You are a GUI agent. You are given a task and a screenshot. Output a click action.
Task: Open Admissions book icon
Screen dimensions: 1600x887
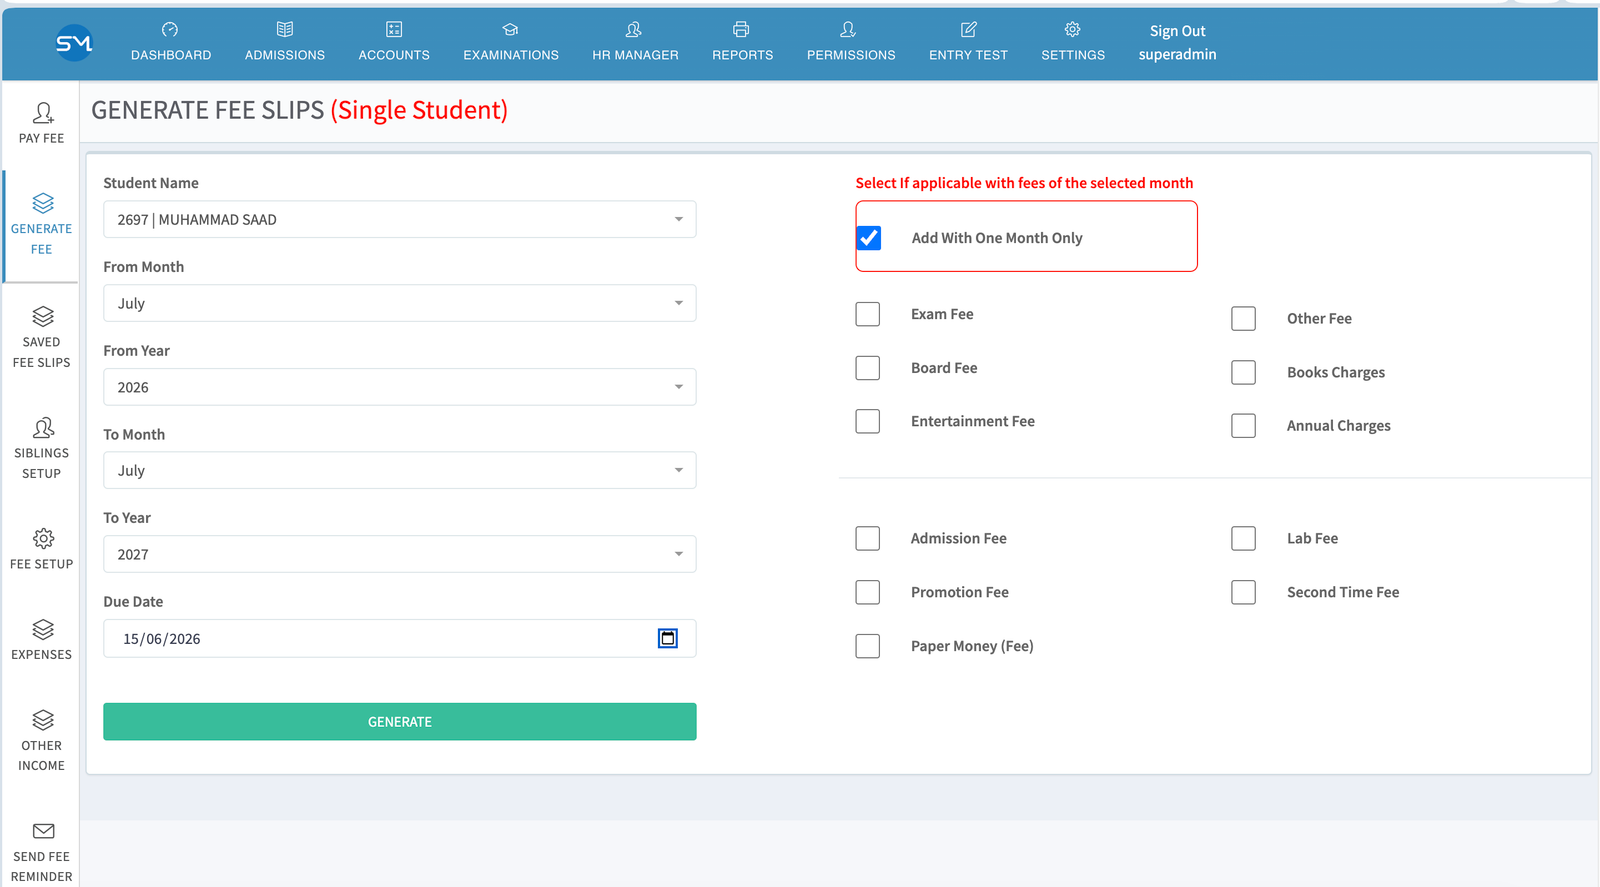tap(285, 30)
